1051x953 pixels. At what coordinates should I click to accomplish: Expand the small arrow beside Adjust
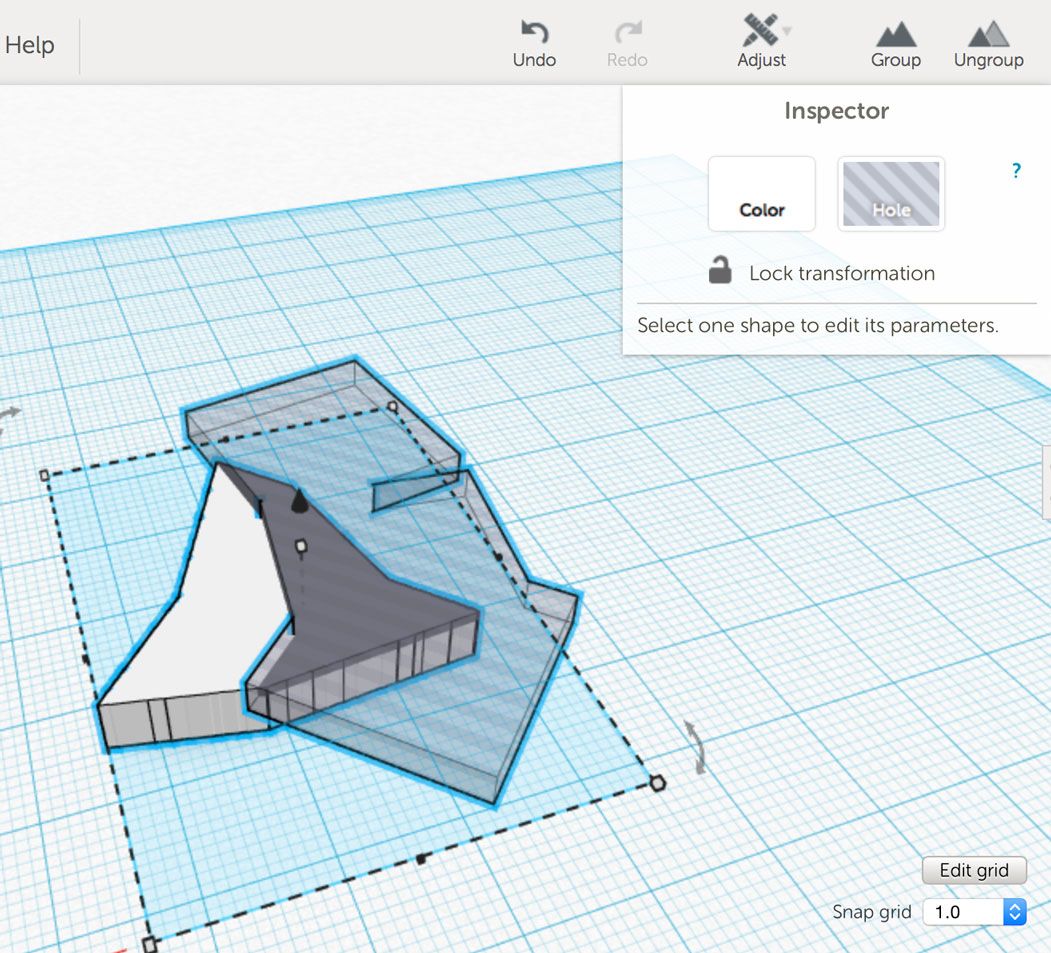tap(787, 31)
